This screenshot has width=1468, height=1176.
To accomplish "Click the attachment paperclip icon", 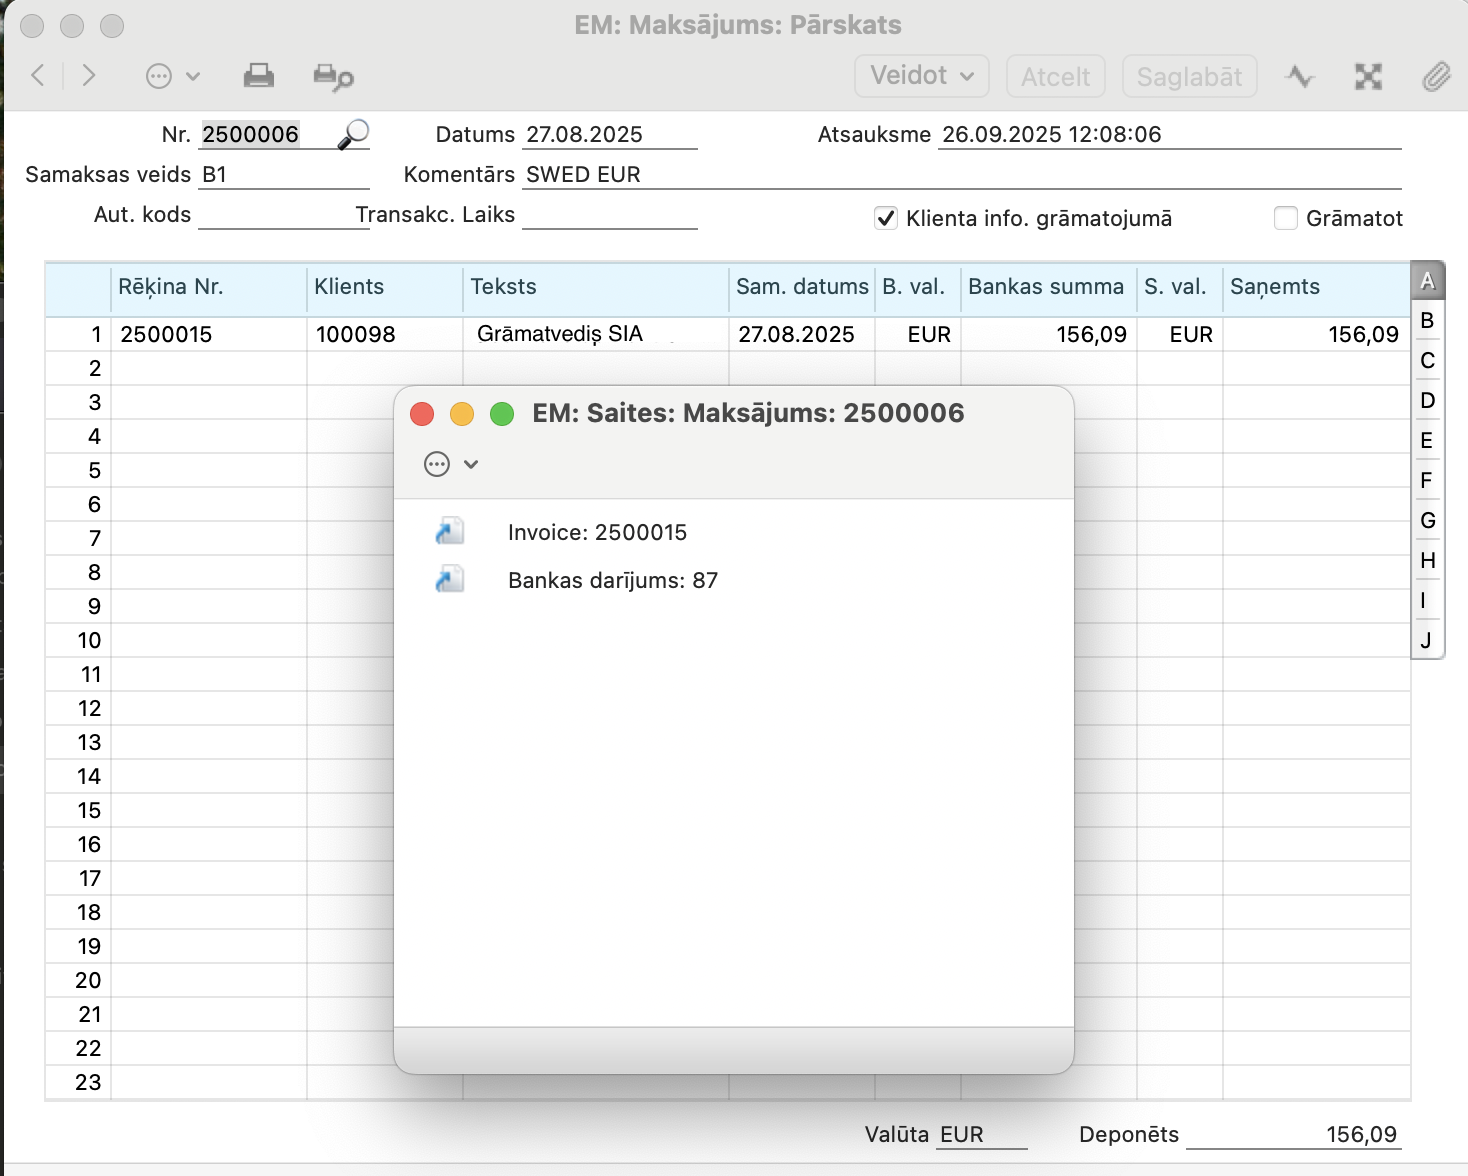I will (x=1436, y=77).
